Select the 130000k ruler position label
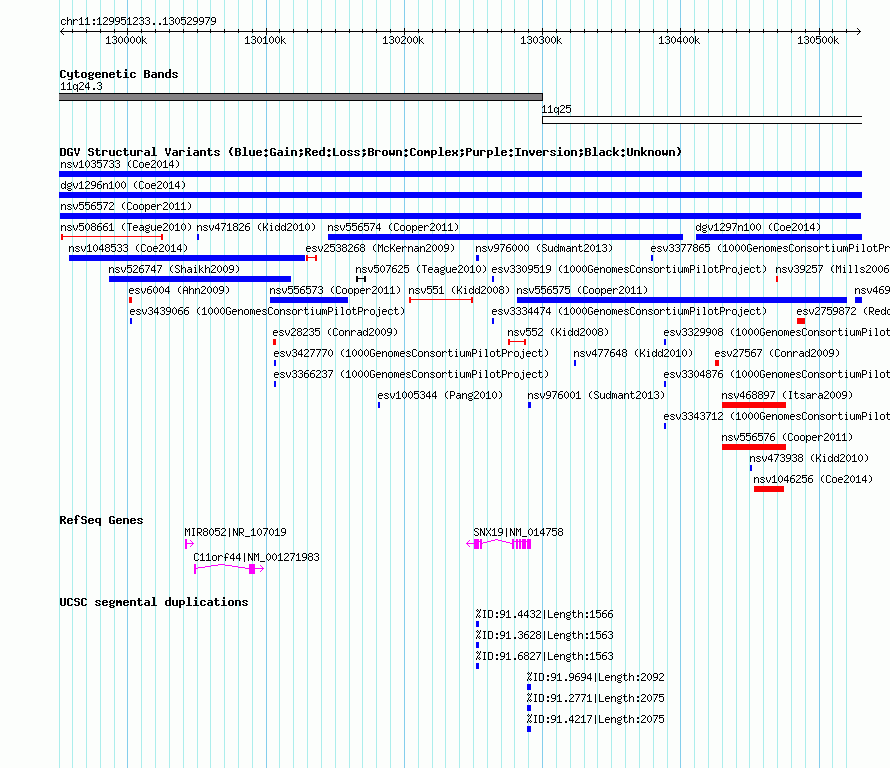This screenshot has width=890, height=768. tap(126, 41)
